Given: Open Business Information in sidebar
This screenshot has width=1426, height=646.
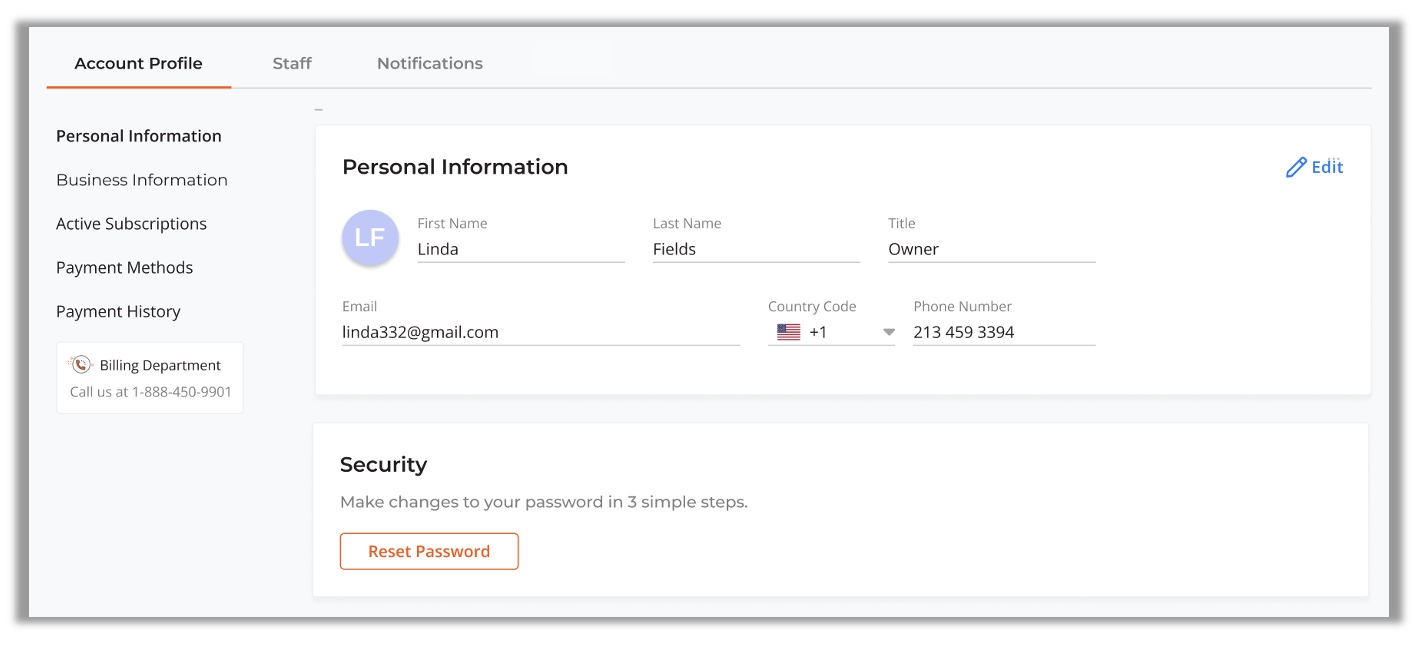Looking at the screenshot, I should (x=142, y=180).
